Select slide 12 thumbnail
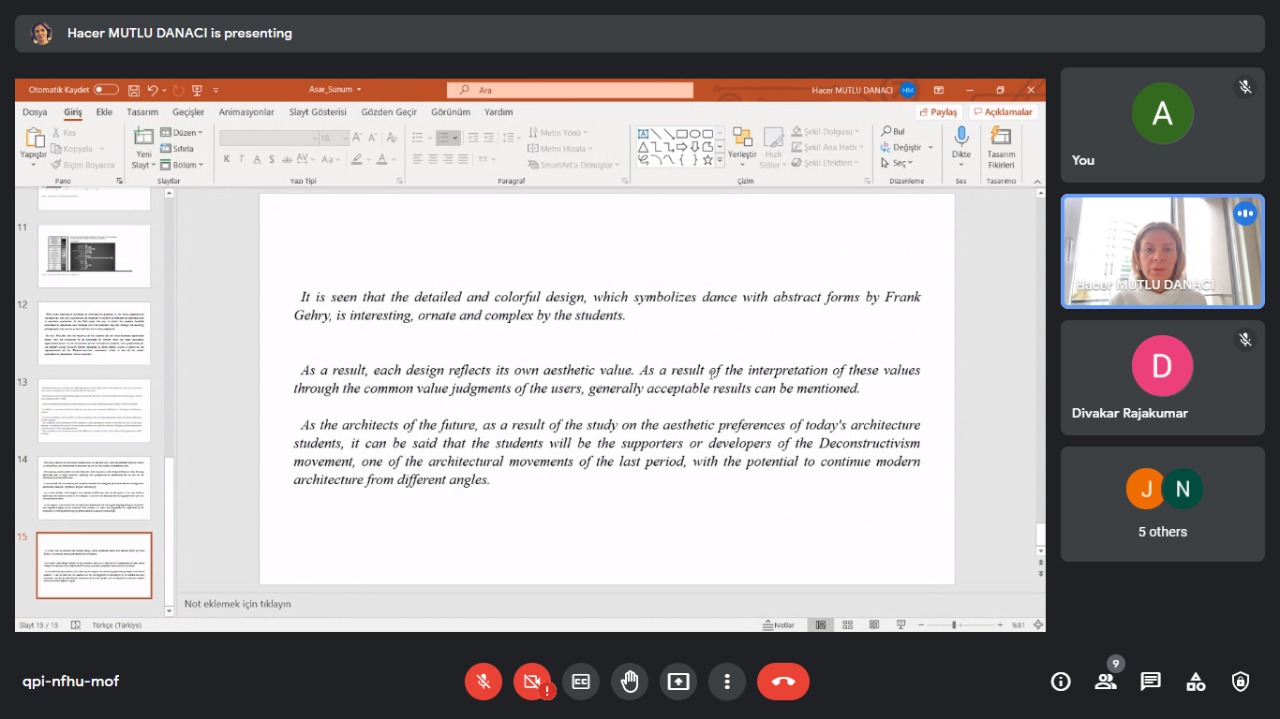This screenshot has height=719, width=1280. pos(94,333)
